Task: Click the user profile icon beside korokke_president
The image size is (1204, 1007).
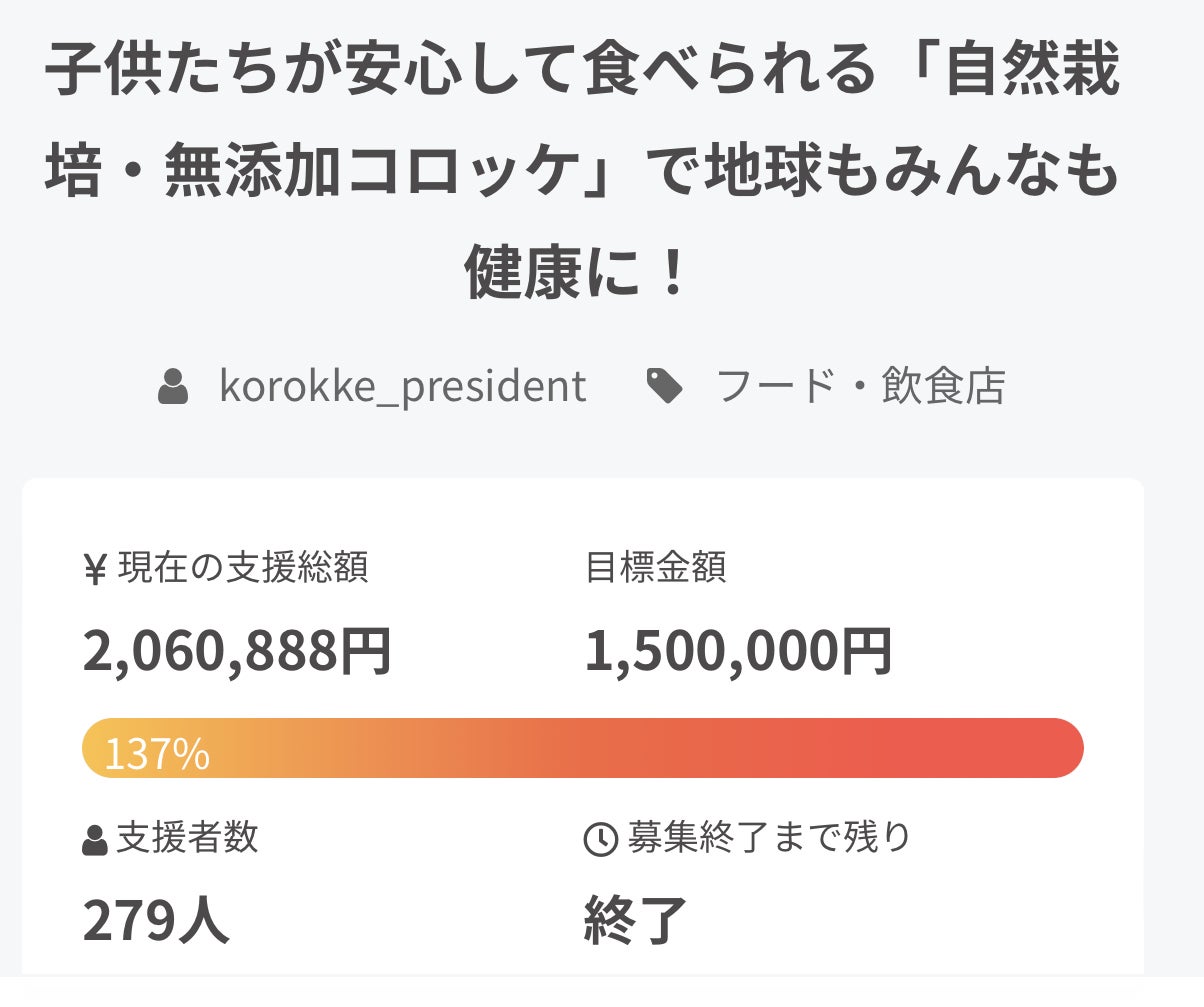Action: (173, 387)
